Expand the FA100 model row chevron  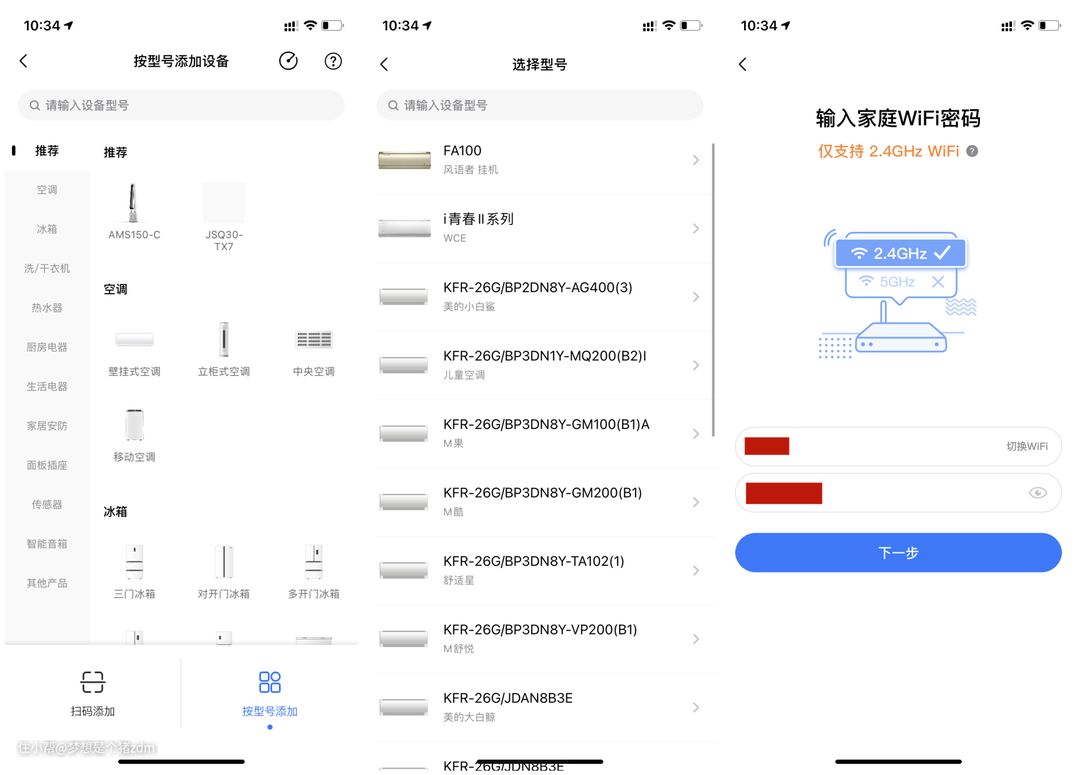[x=696, y=160]
